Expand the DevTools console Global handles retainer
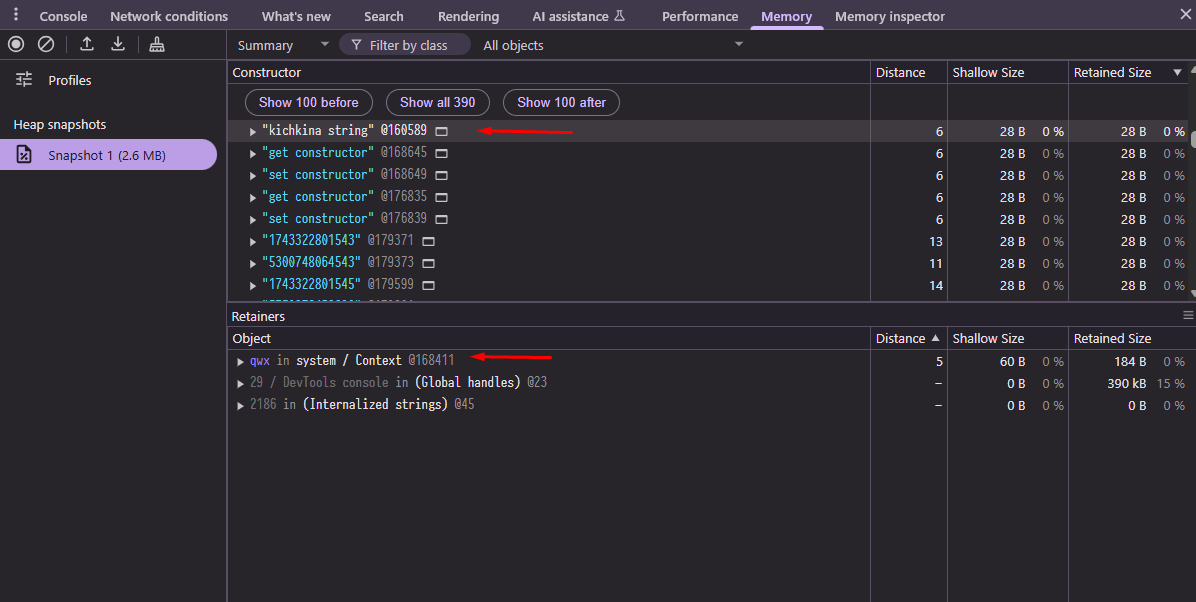1196x602 pixels. [240, 383]
